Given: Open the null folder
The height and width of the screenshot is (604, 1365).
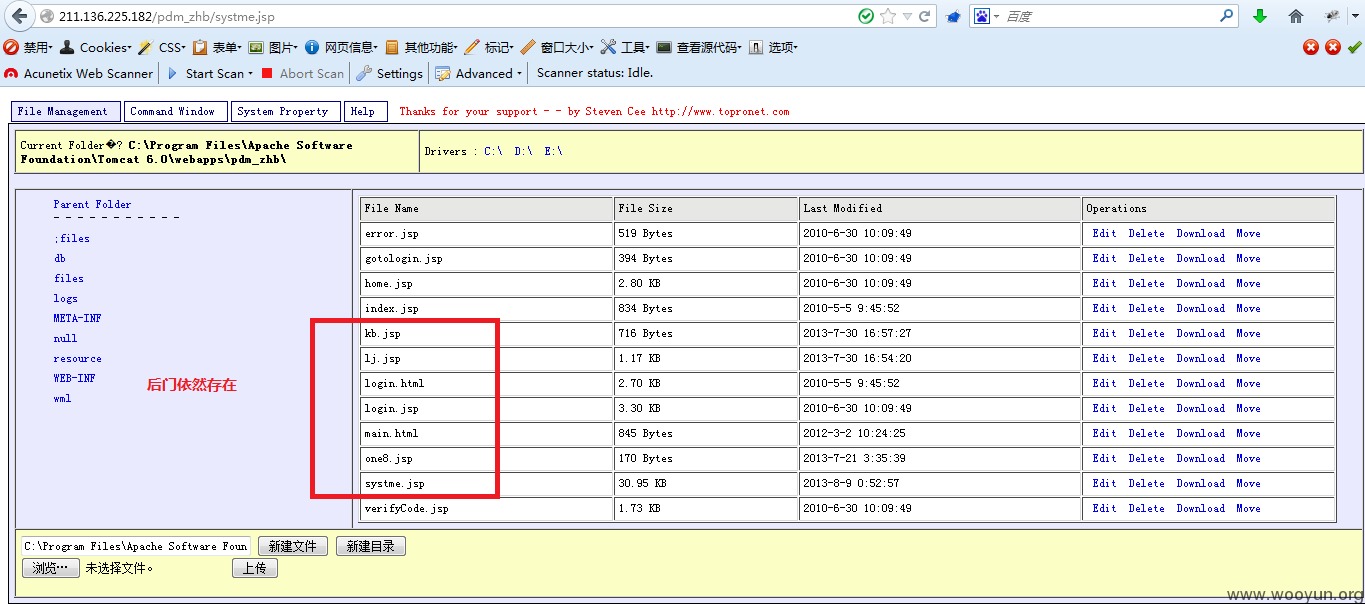Looking at the screenshot, I should (x=65, y=338).
